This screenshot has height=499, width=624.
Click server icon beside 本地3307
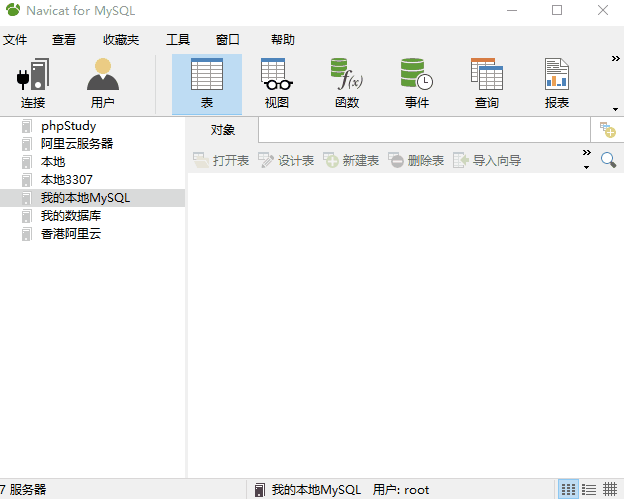pos(26,180)
